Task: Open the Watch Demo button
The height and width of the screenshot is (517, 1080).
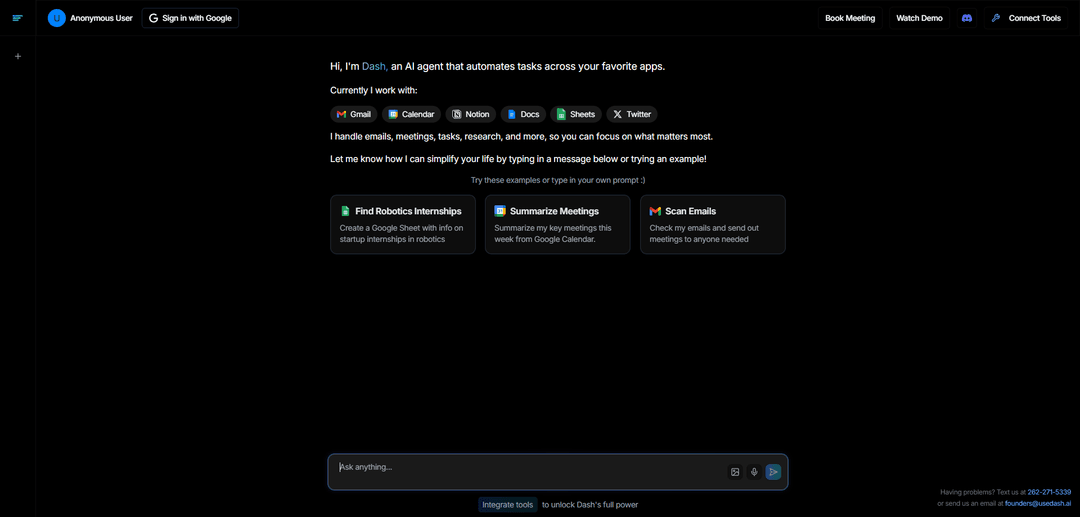Action: (920, 18)
